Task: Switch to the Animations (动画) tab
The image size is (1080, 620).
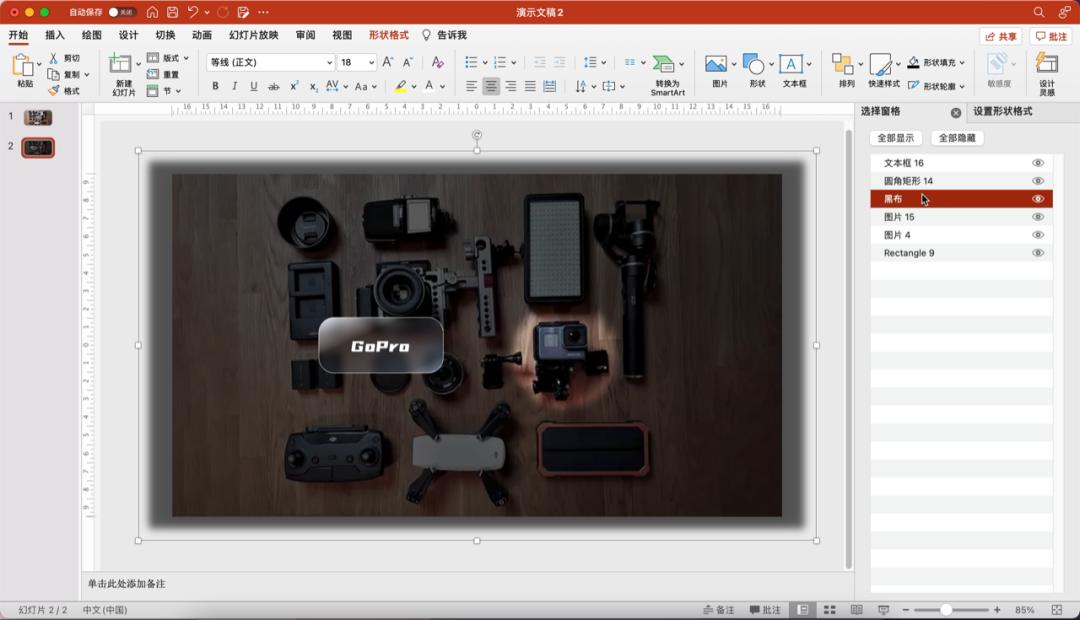Action: pyautogui.click(x=201, y=35)
